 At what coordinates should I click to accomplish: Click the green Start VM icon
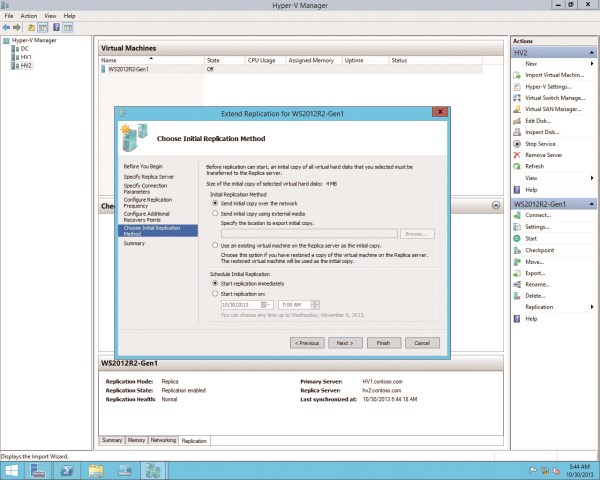[x=517, y=238]
